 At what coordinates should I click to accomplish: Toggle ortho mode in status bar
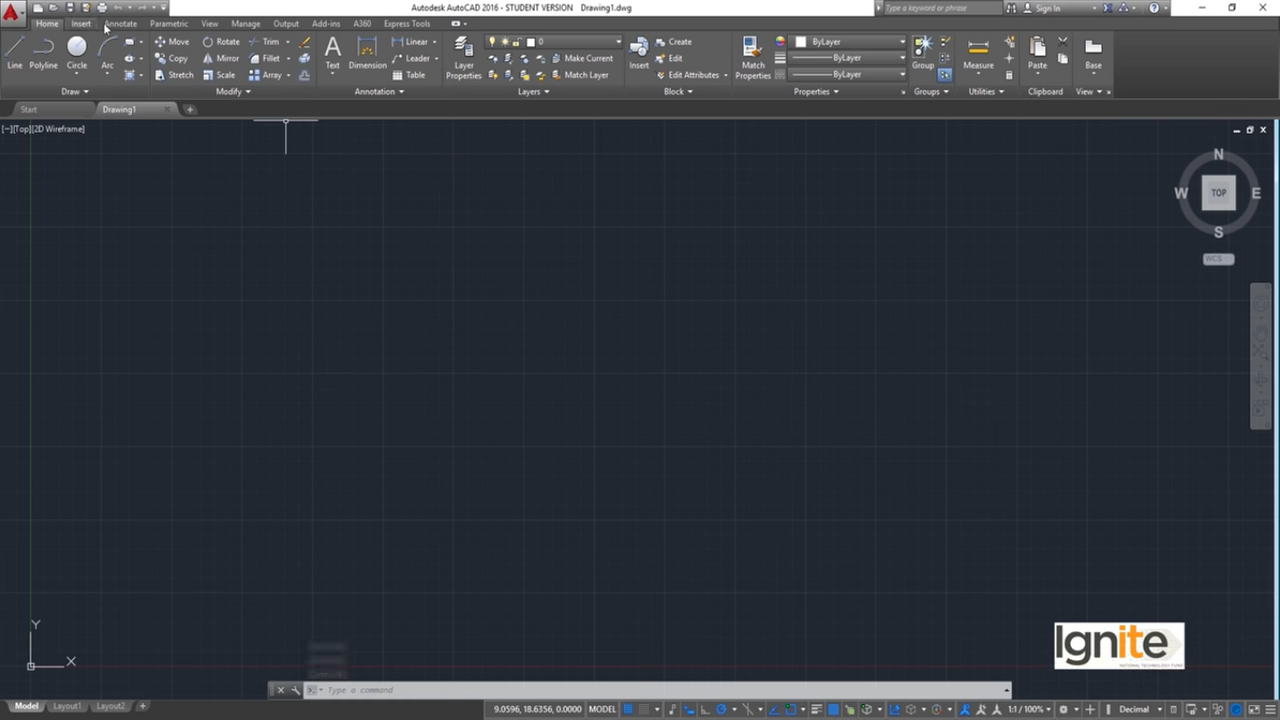click(x=706, y=709)
